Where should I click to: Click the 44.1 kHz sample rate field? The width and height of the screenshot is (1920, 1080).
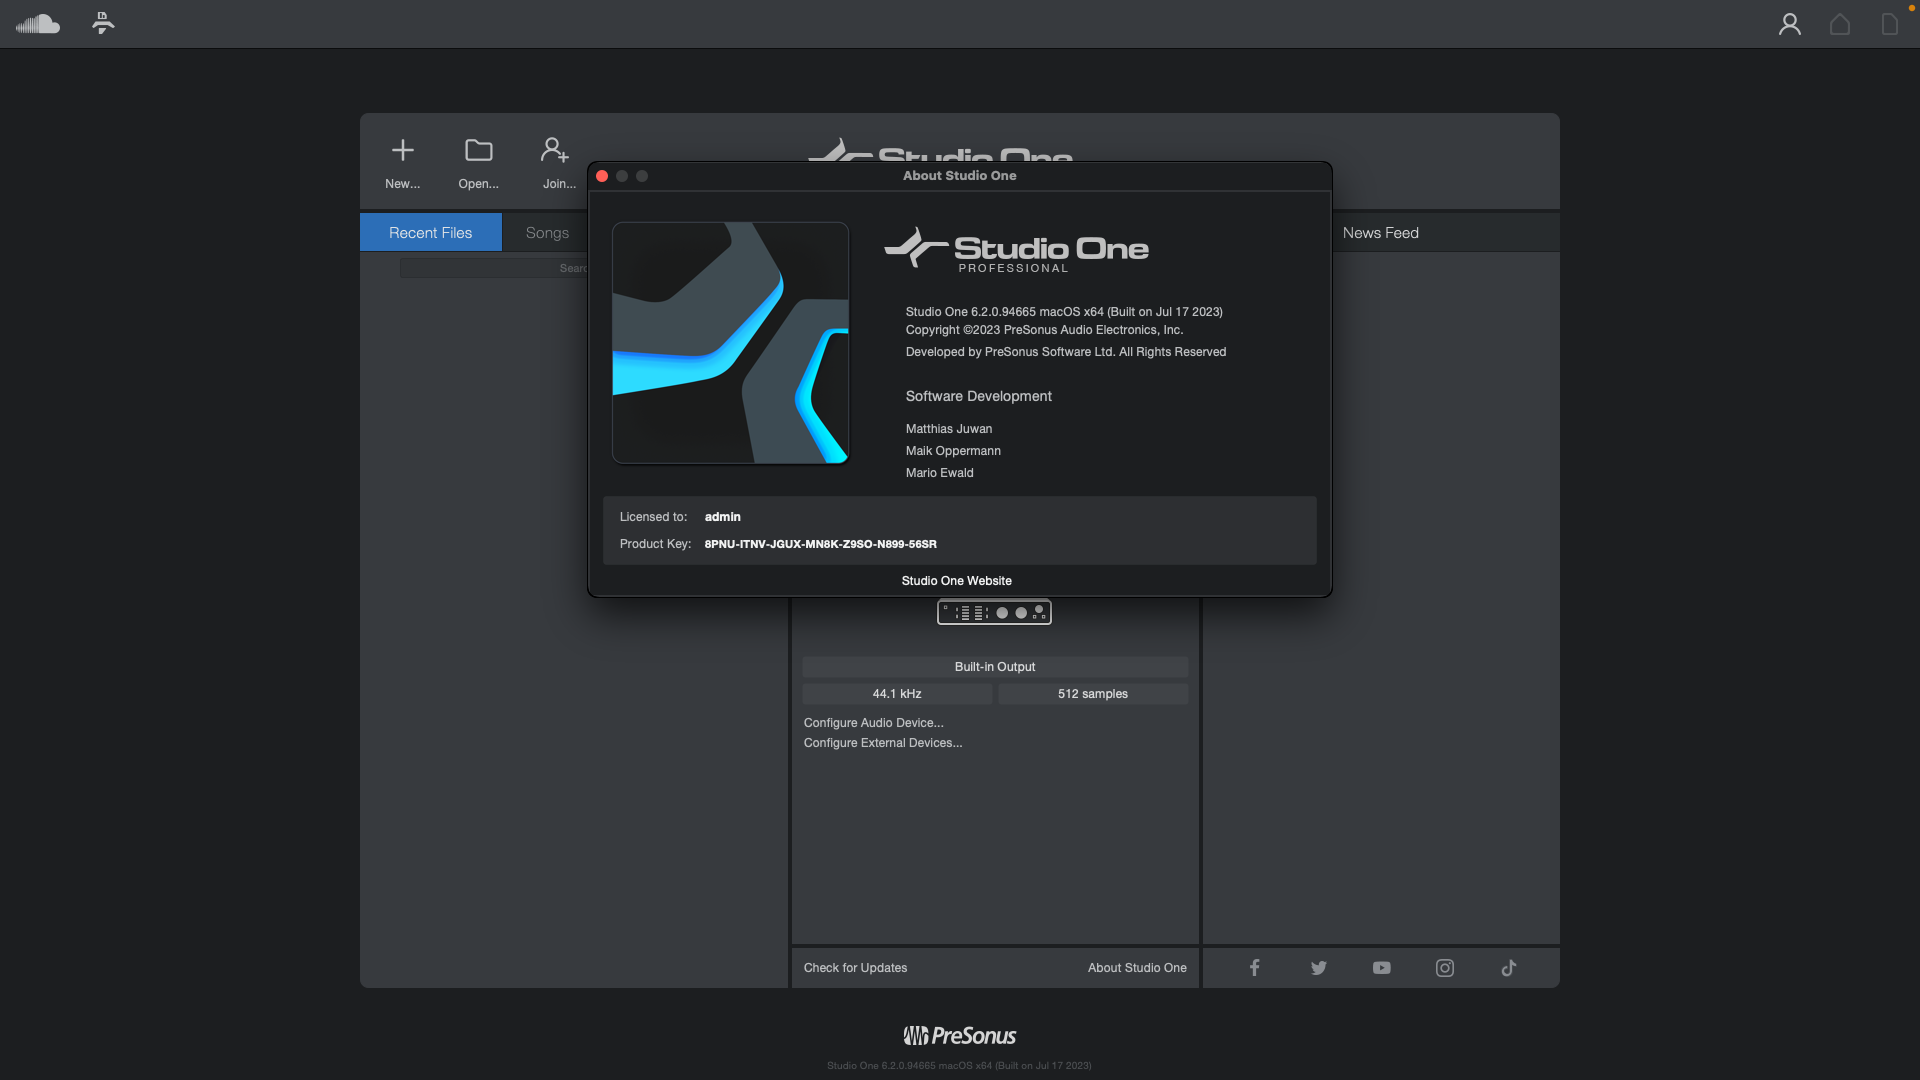click(897, 693)
